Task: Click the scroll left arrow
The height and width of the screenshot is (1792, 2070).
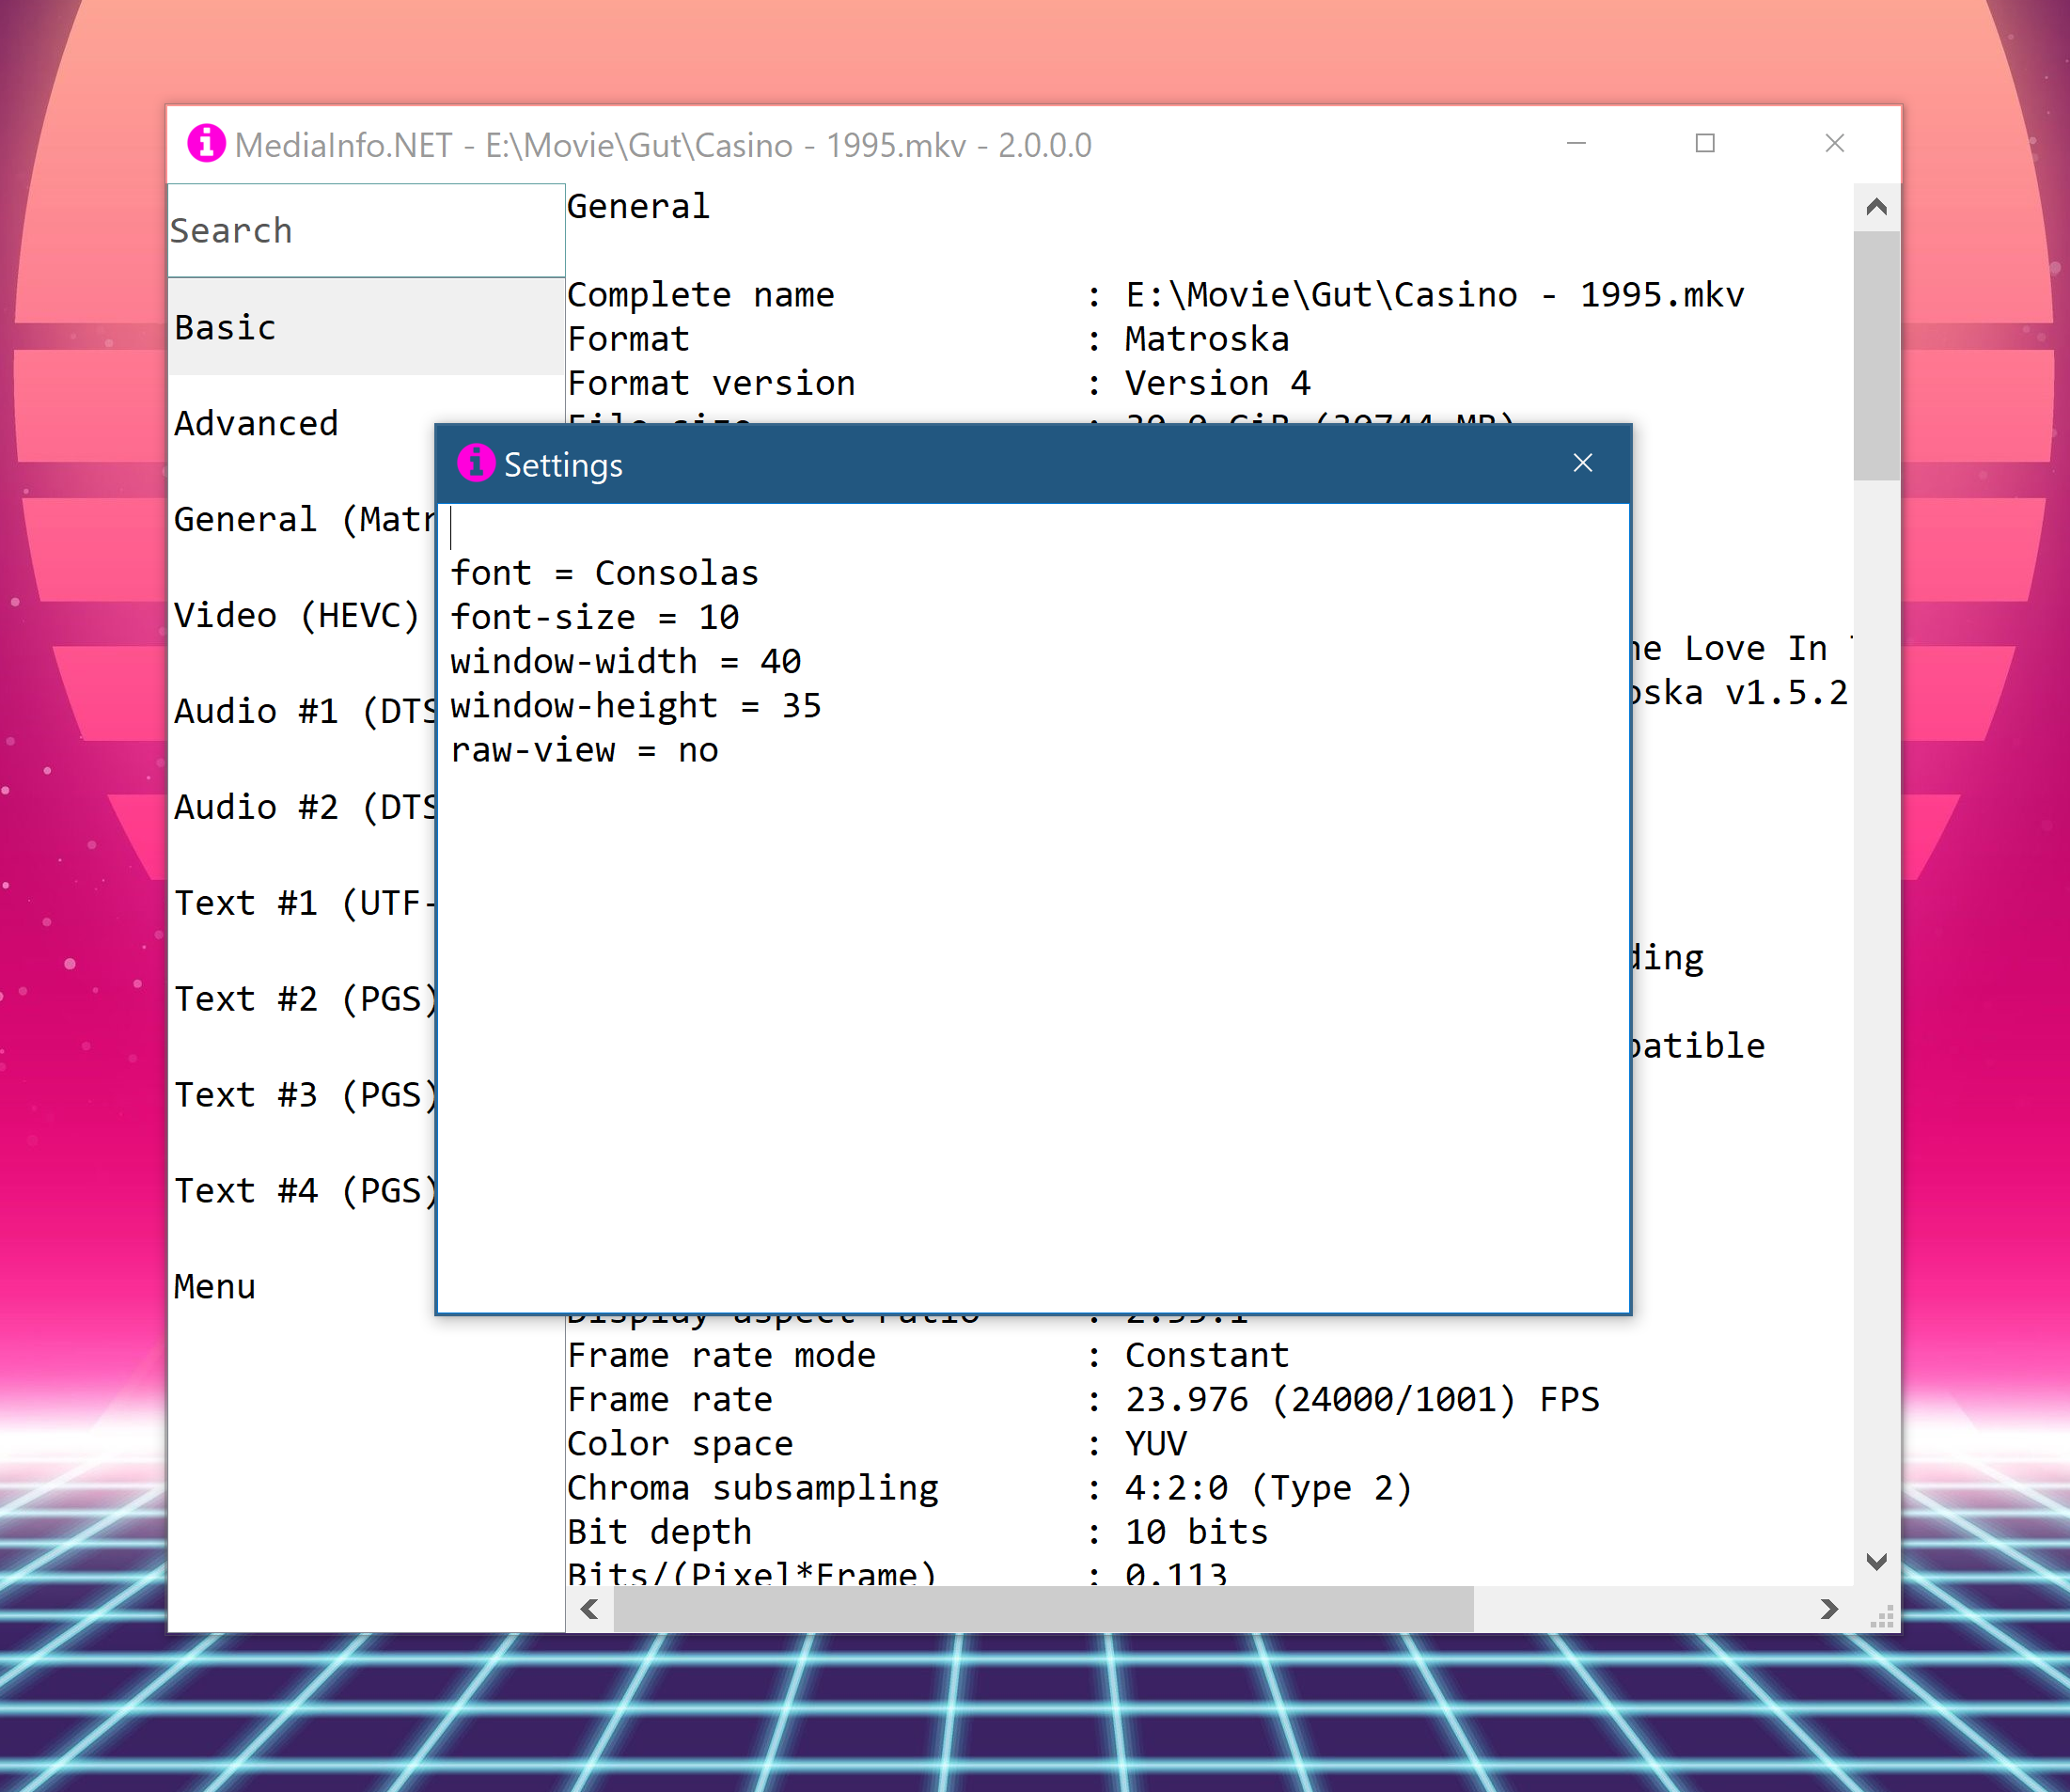Action: pyautogui.click(x=590, y=1609)
